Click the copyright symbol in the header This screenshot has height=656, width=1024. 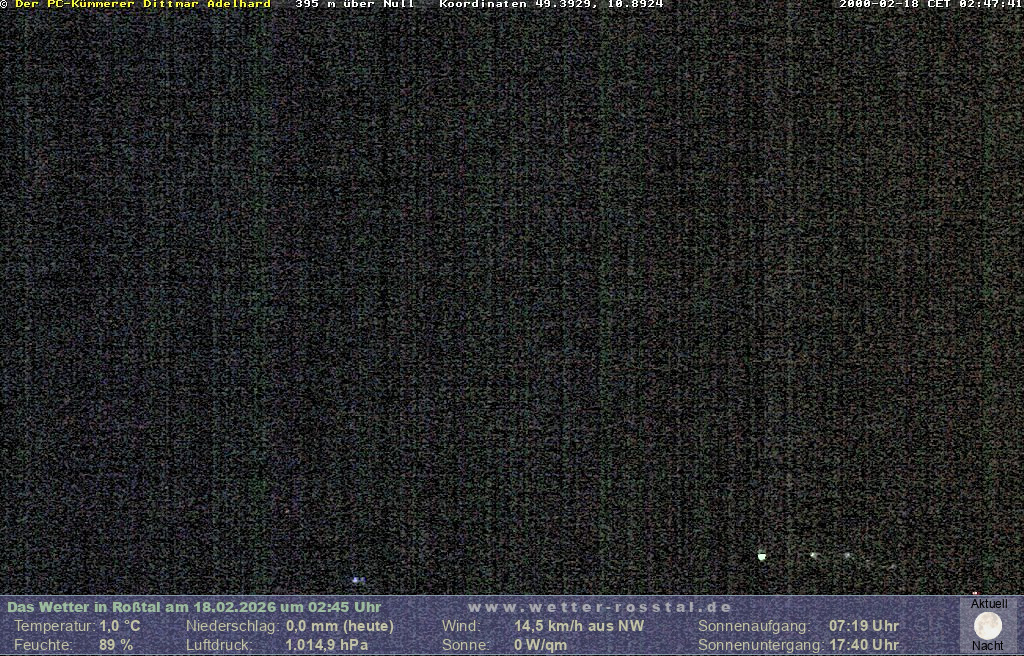[4, 5]
